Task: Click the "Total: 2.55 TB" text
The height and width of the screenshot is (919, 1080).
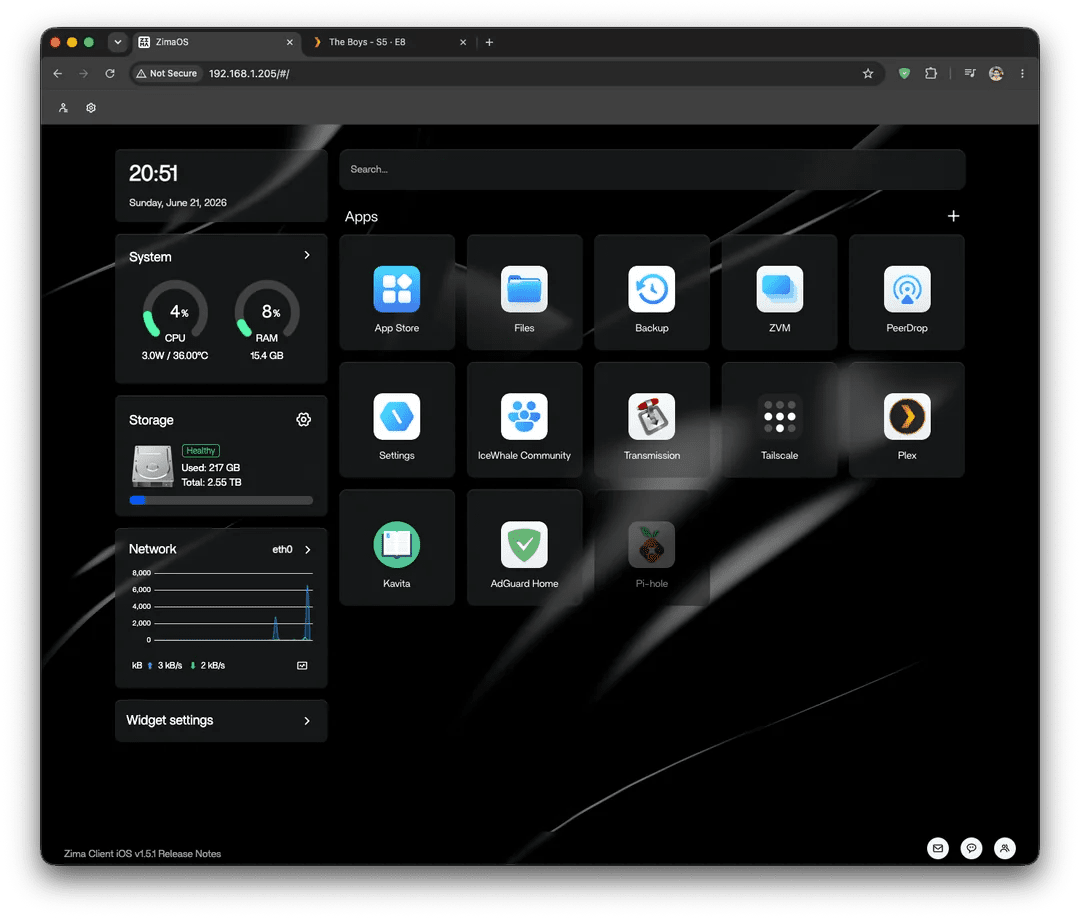Action: pyautogui.click(x=211, y=482)
